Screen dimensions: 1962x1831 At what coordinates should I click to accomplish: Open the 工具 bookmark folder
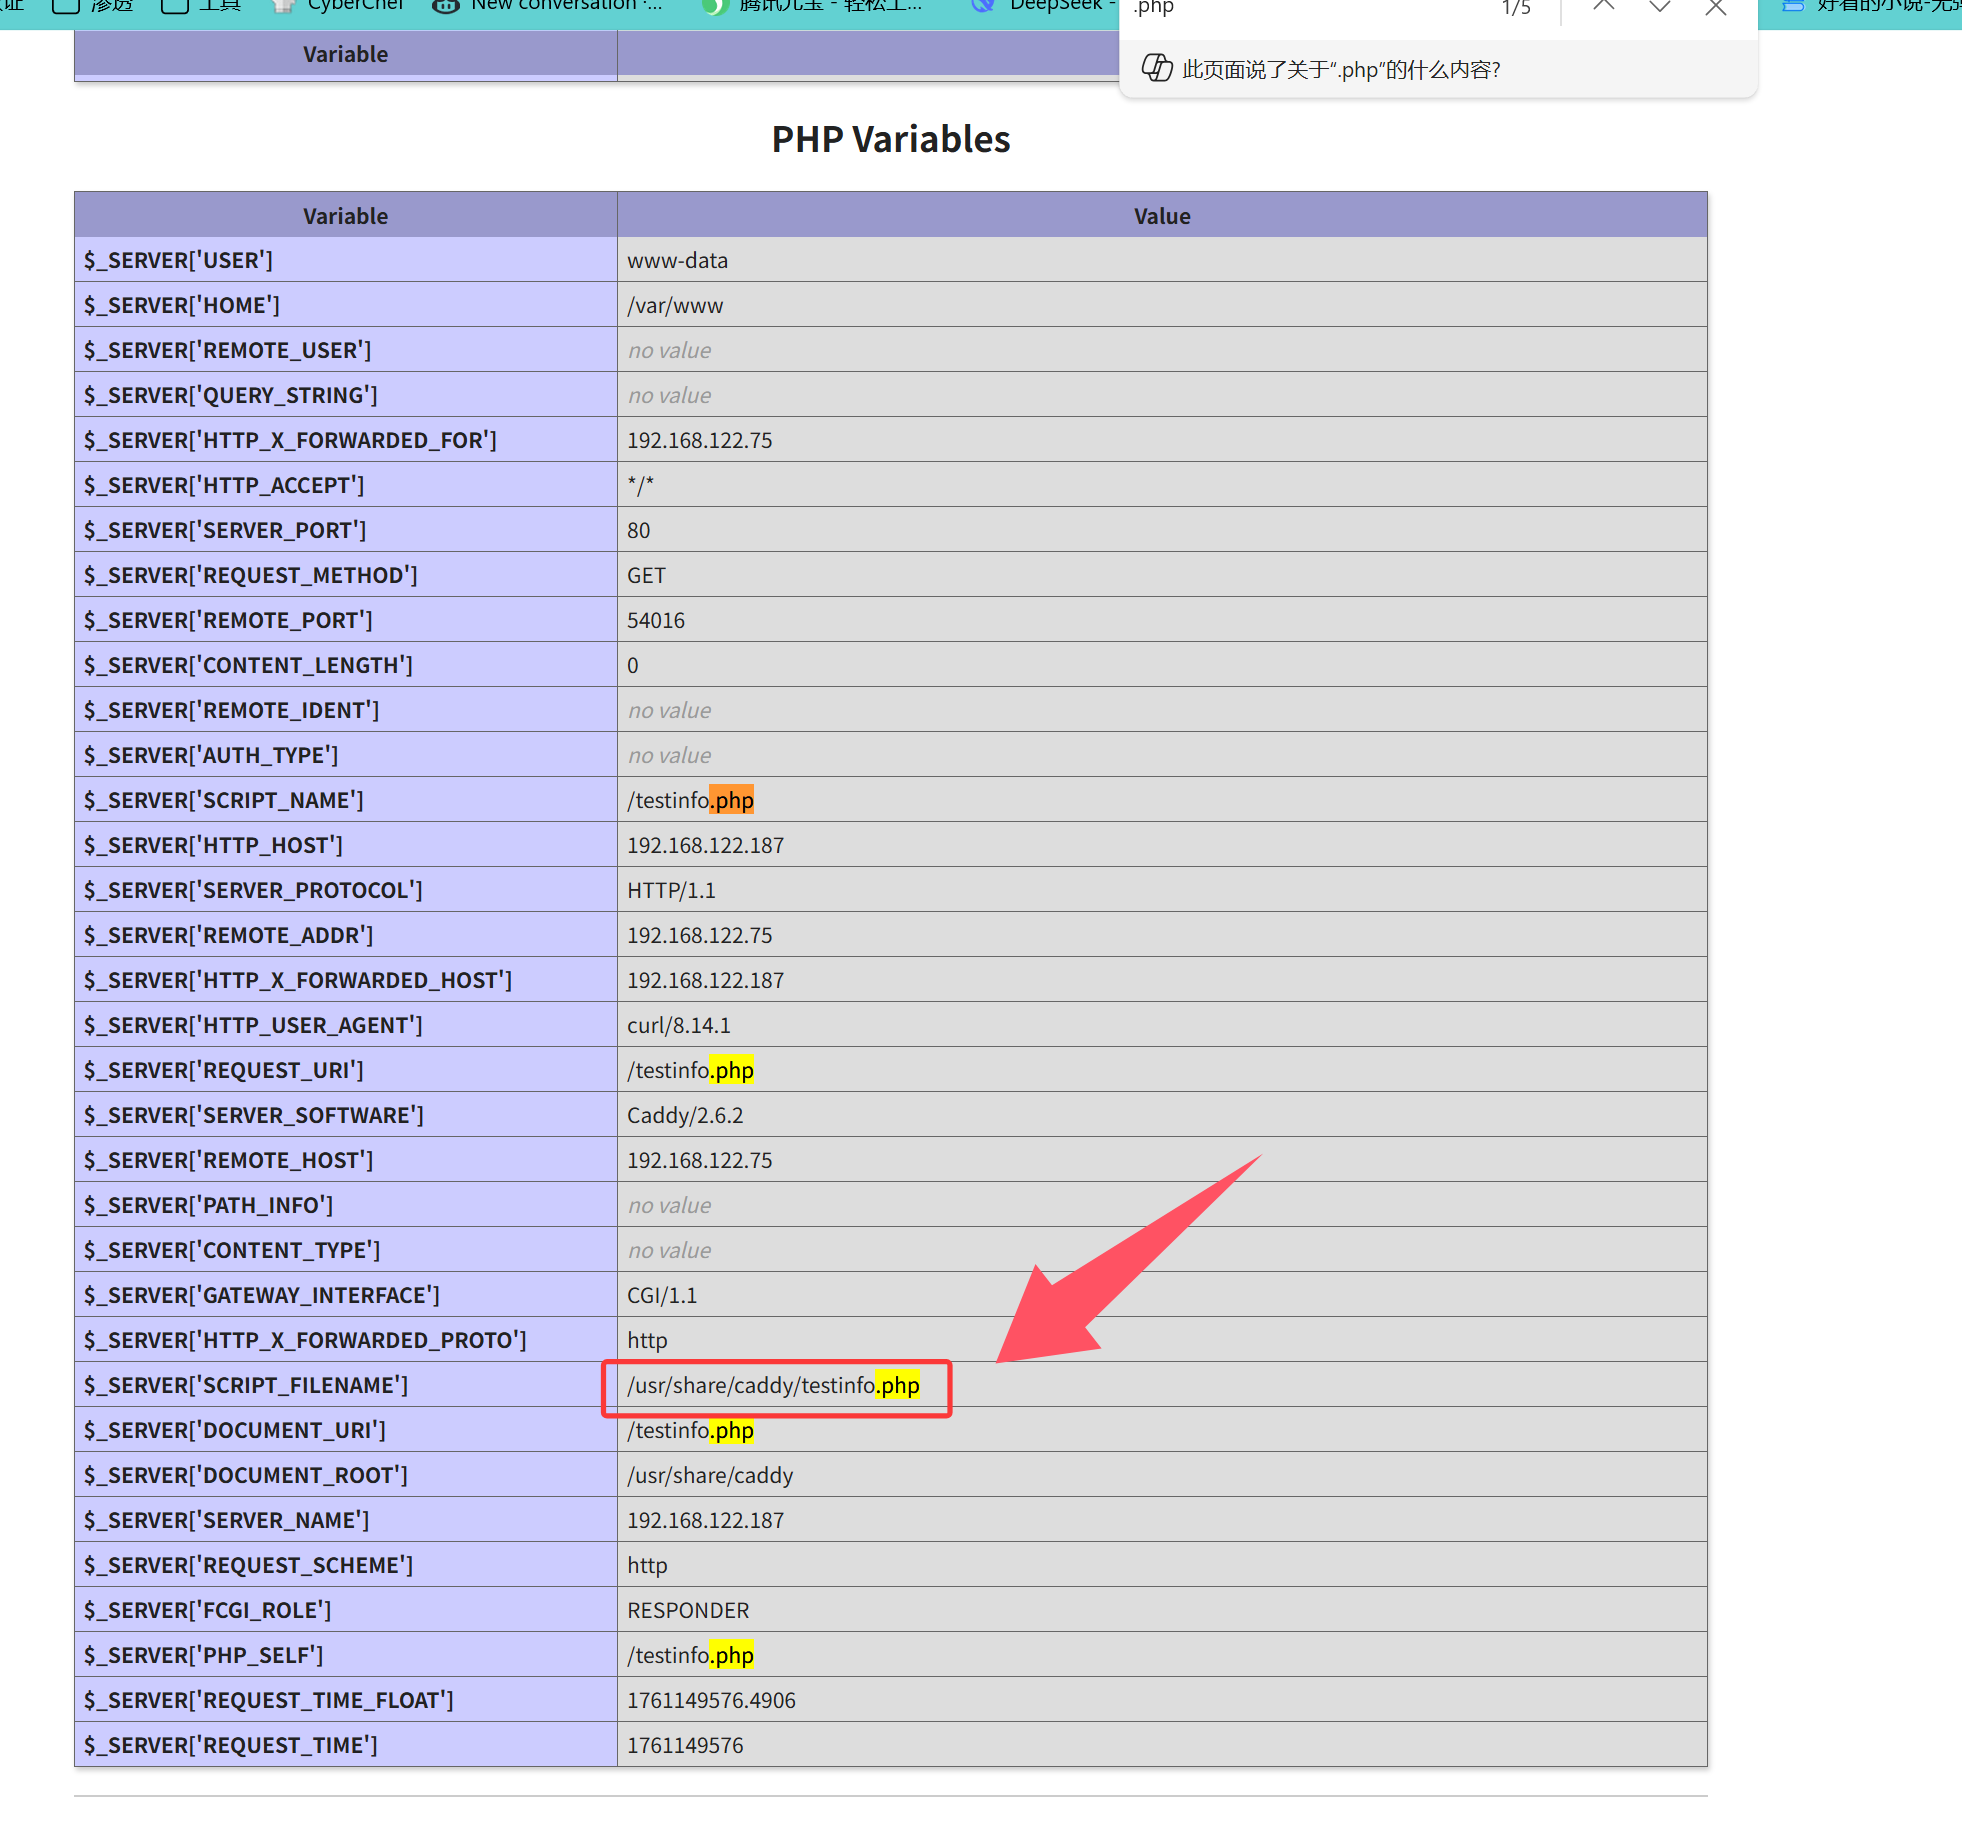tap(204, 6)
